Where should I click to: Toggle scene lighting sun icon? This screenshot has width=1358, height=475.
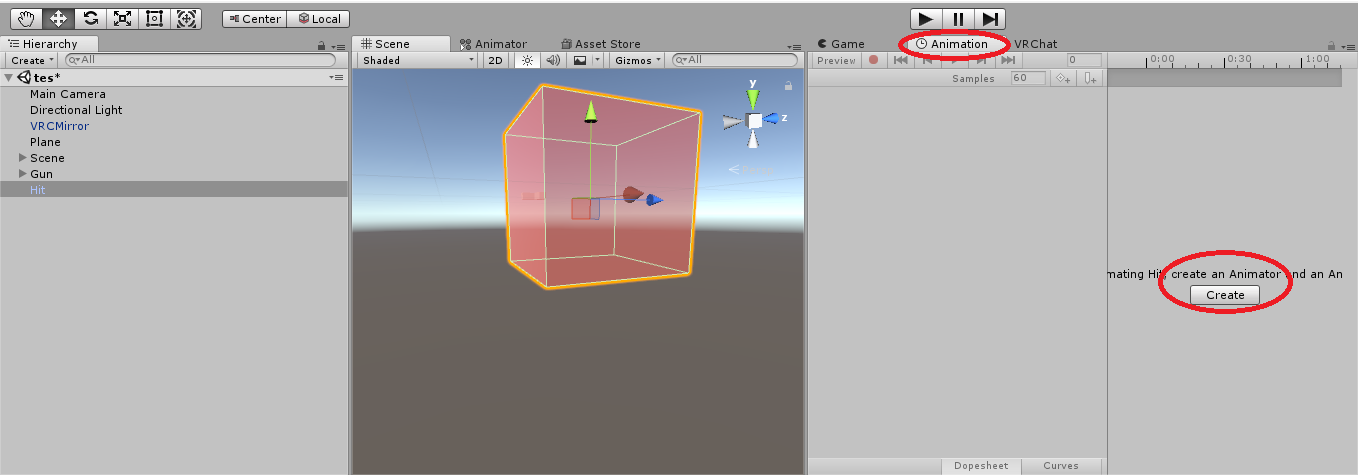pos(527,60)
